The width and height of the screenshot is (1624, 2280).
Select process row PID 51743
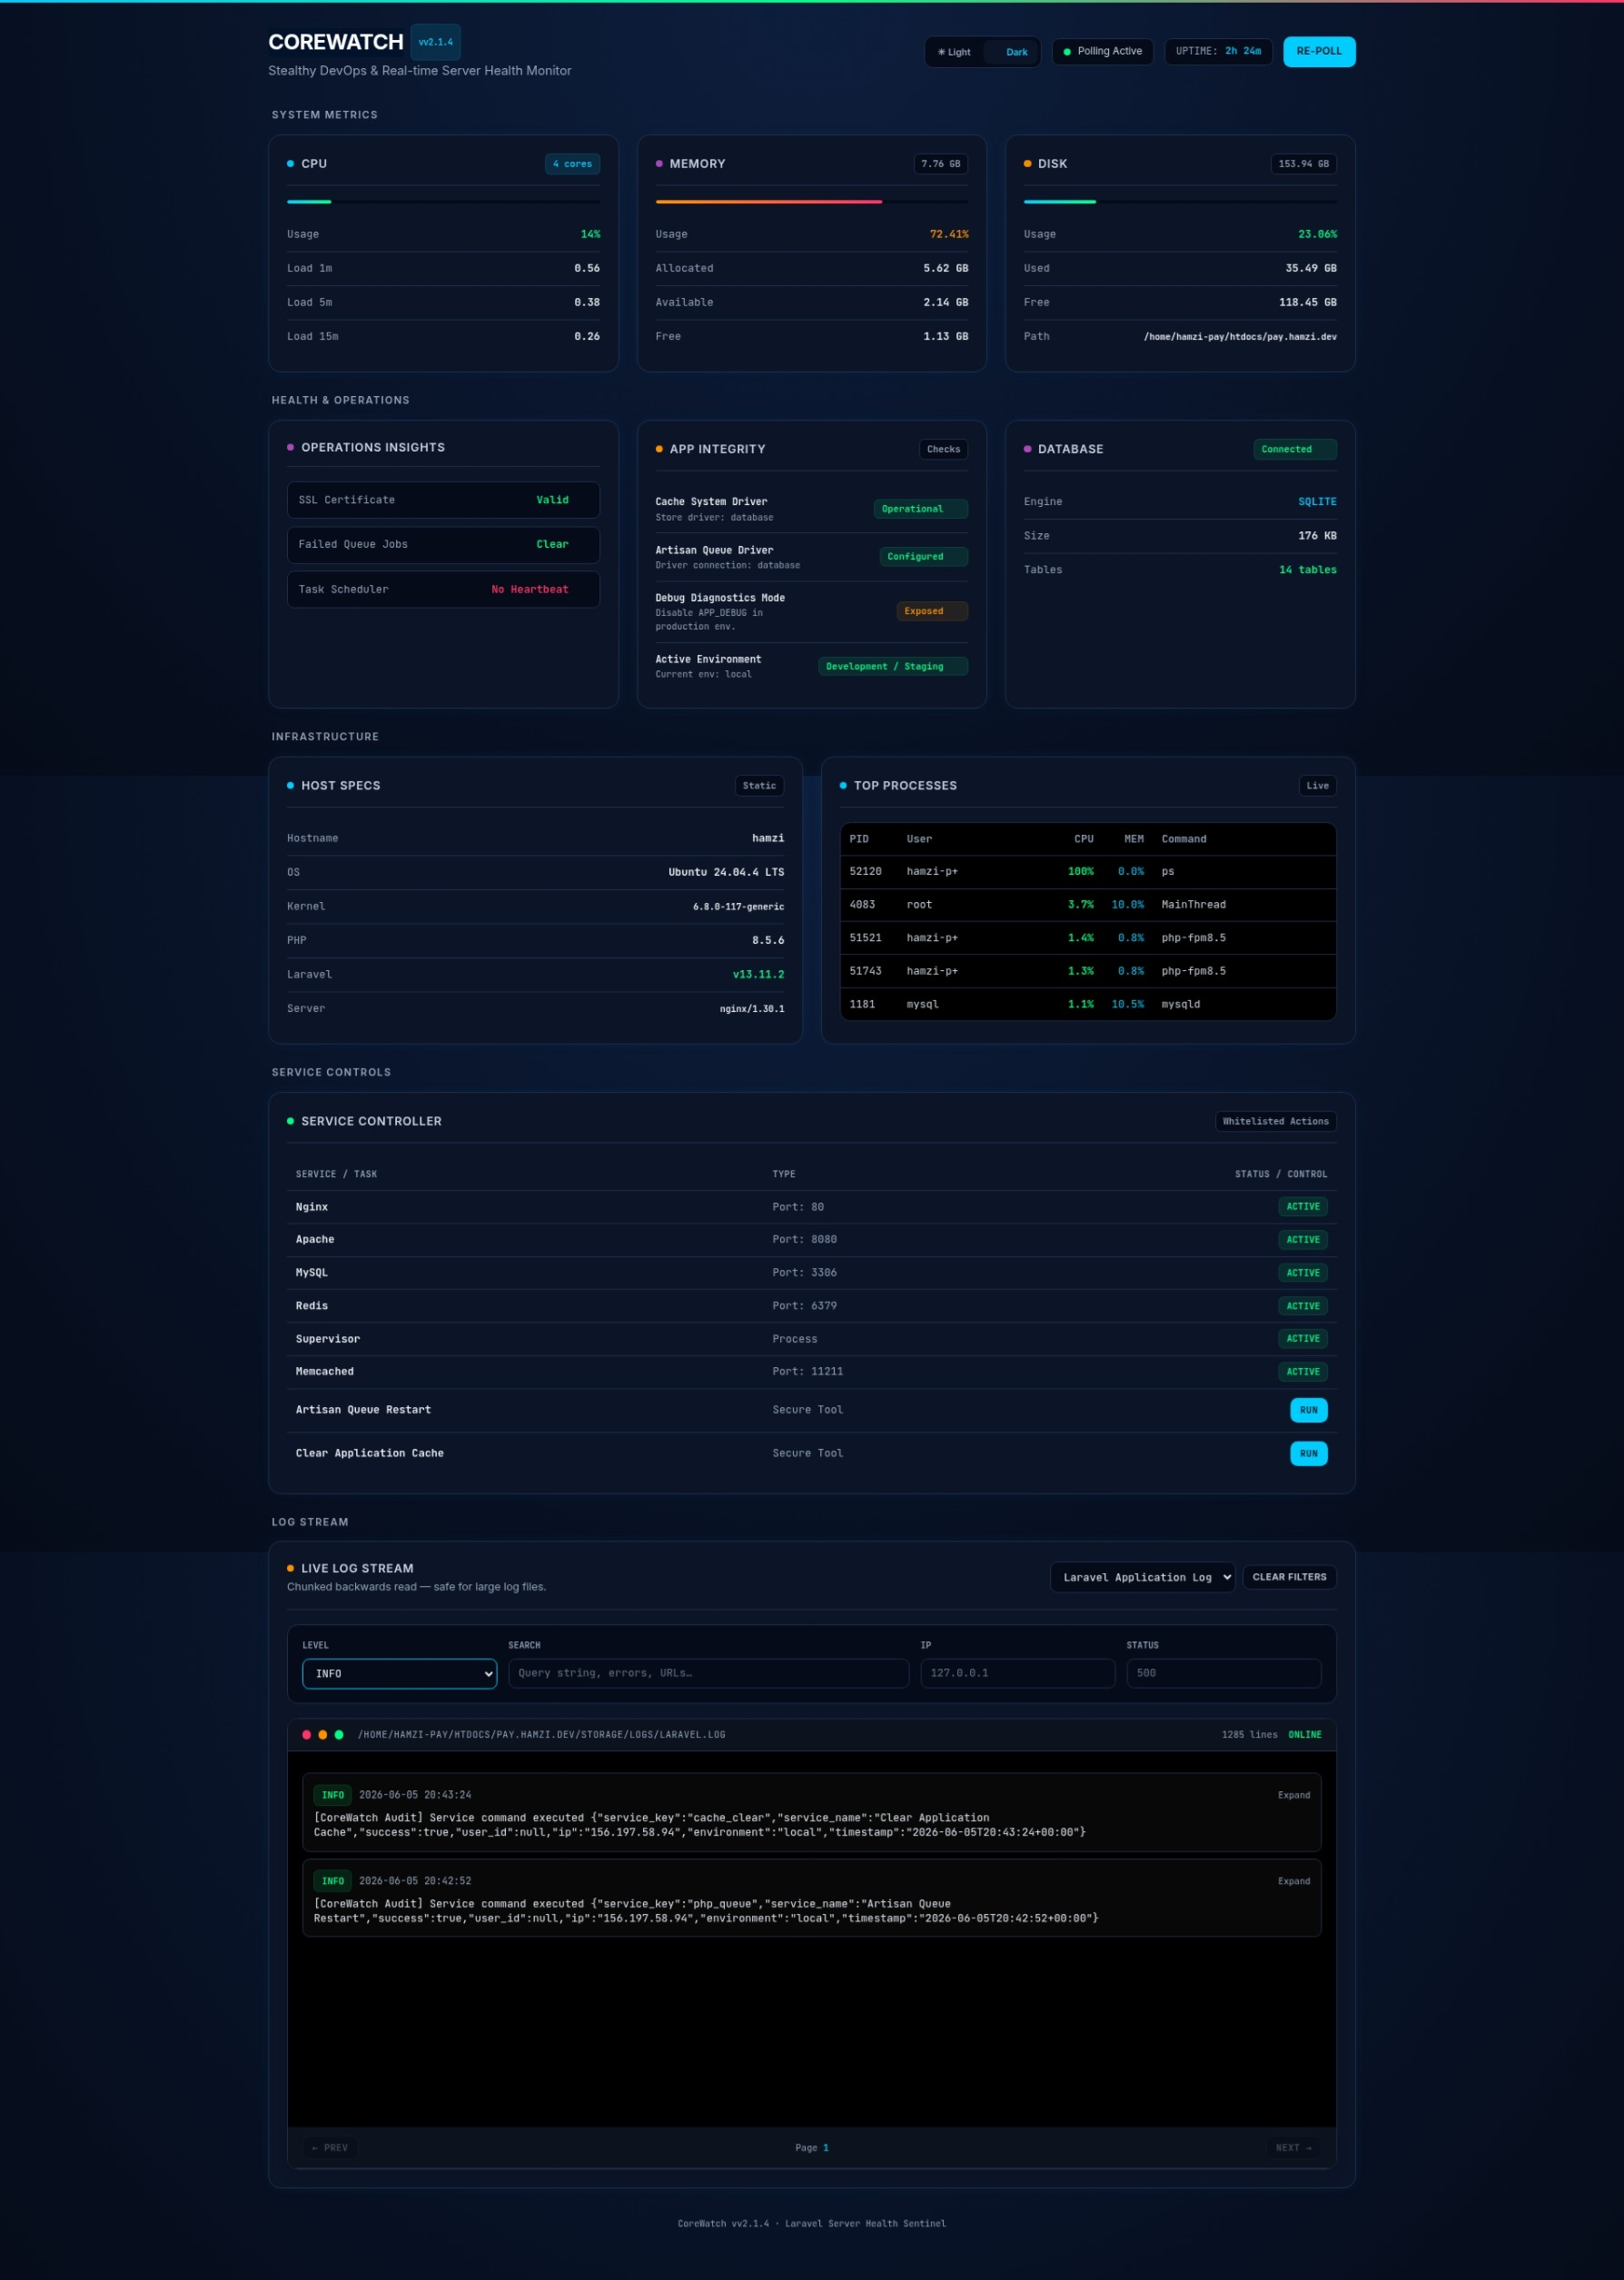pos(1088,971)
